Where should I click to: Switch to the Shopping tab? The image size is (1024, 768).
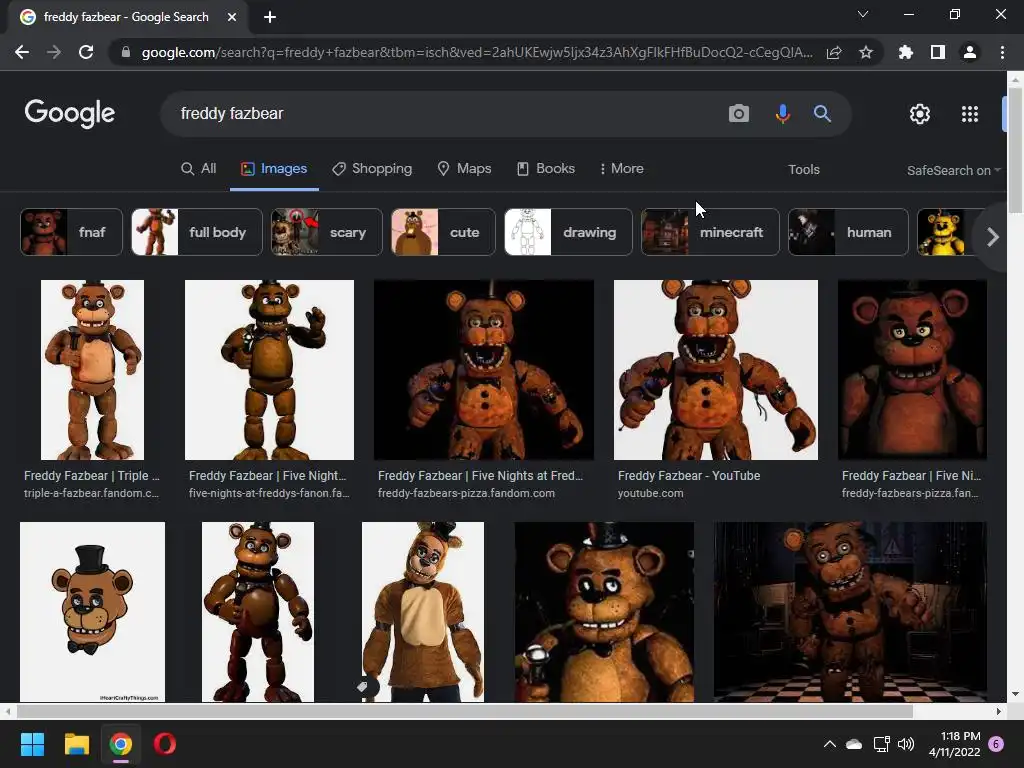tap(372, 168)
